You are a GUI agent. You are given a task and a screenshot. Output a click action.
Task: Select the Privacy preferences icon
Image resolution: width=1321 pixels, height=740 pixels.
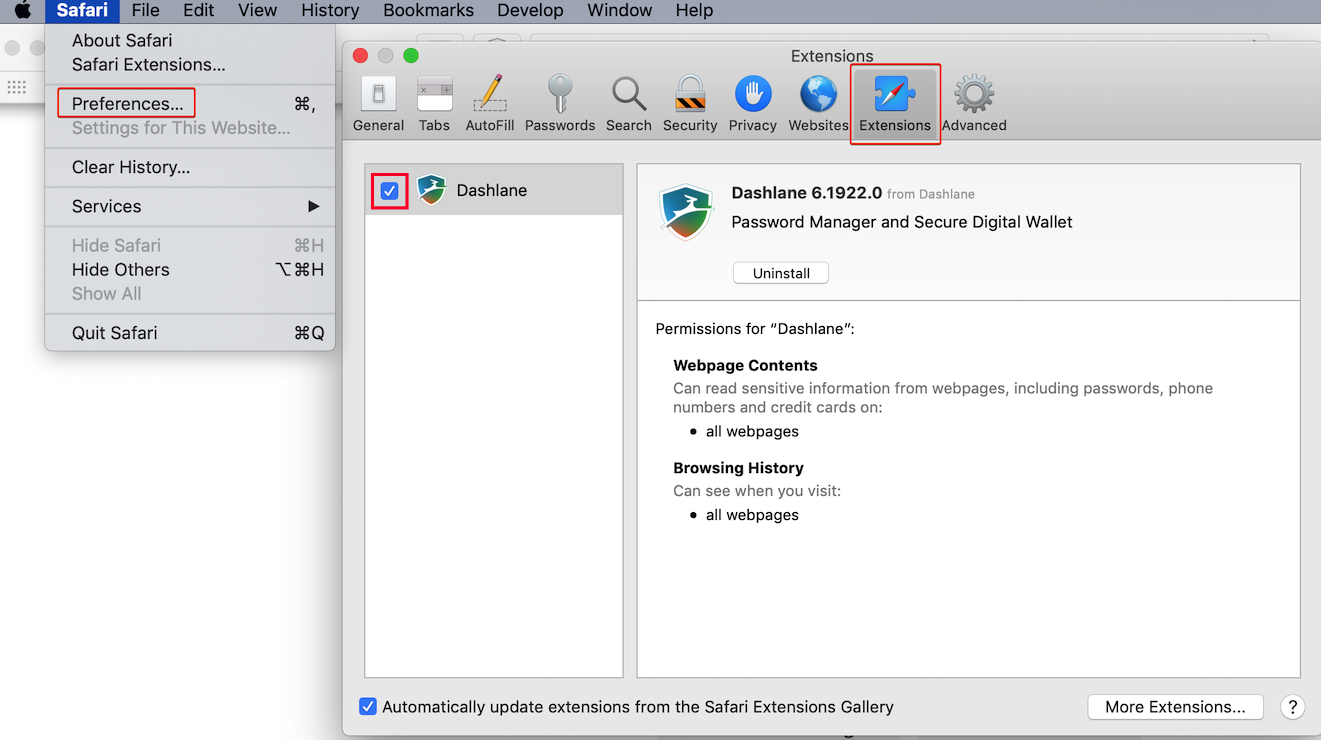[752, 100]
